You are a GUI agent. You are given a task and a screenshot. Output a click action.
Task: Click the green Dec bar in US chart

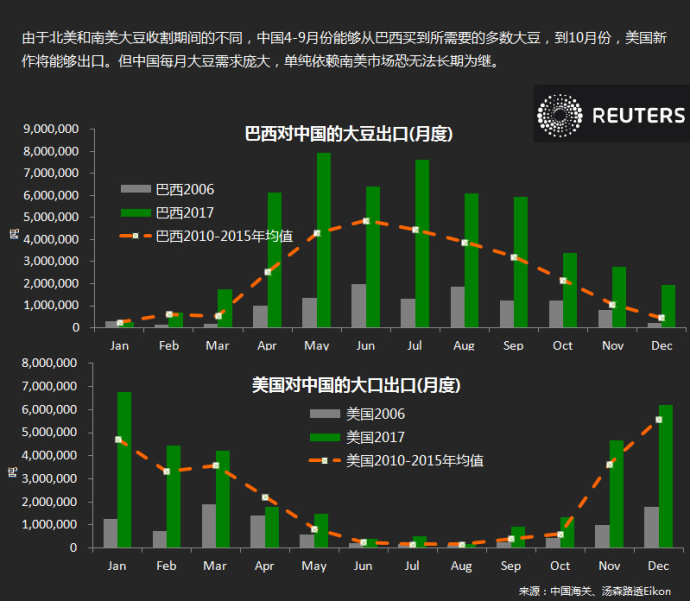(667, 476)
